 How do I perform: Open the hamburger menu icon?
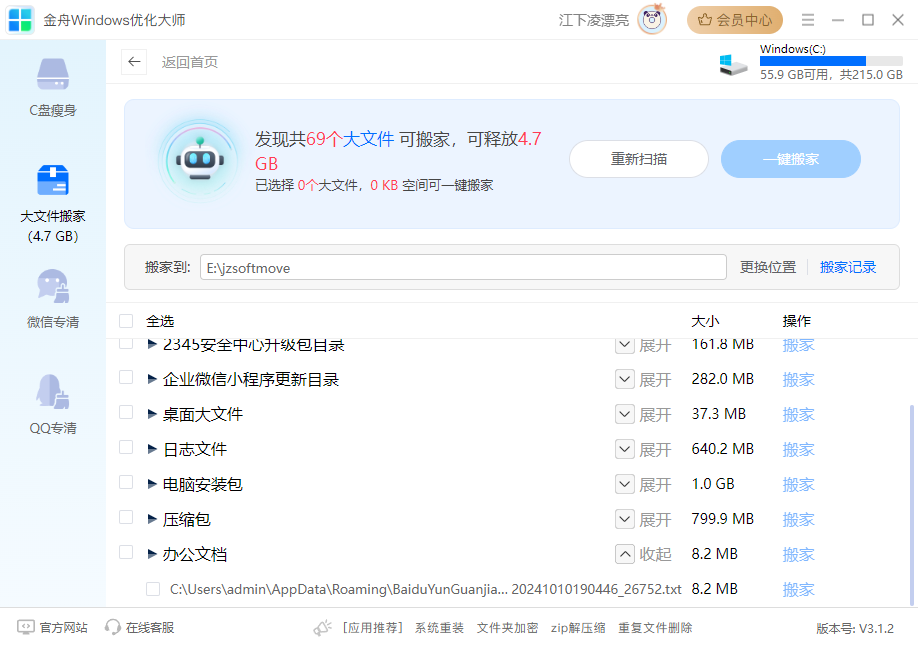[x=808, y=20]
